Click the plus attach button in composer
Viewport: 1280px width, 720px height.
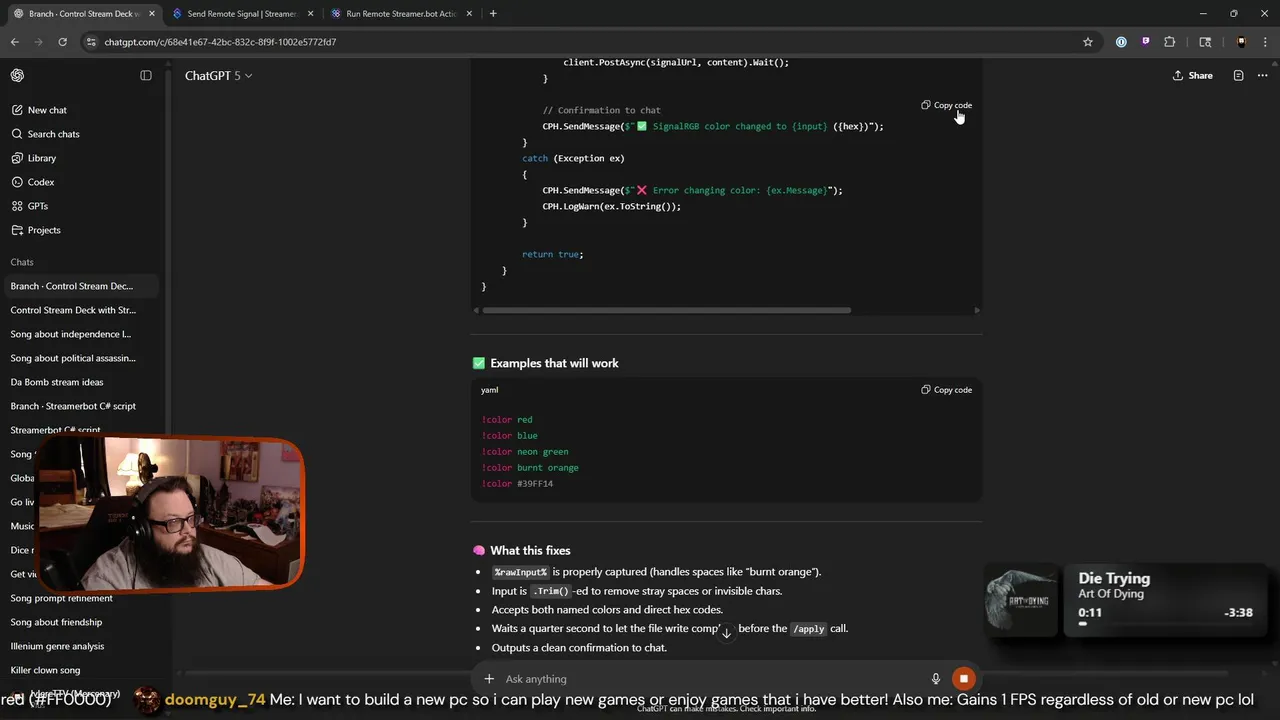[x=489, y=679]
